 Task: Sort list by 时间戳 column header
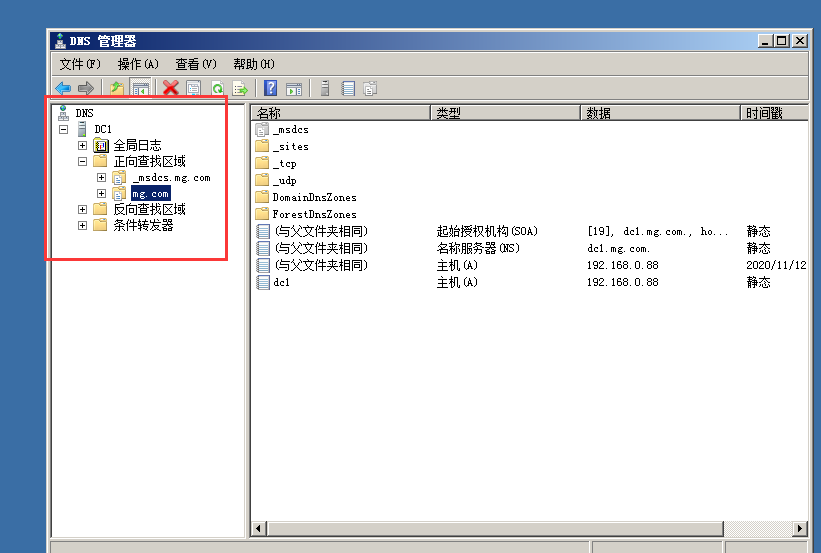[774, 113]
